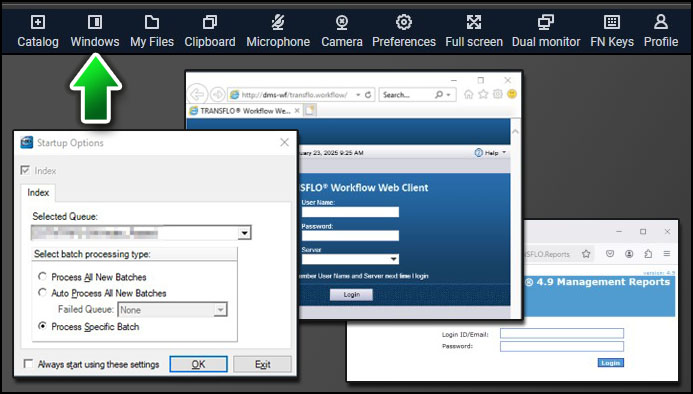Click the Workflow page scrollbar up arrow
The width and height of the screenshot is (693, 394).
[x=515, y=132]
